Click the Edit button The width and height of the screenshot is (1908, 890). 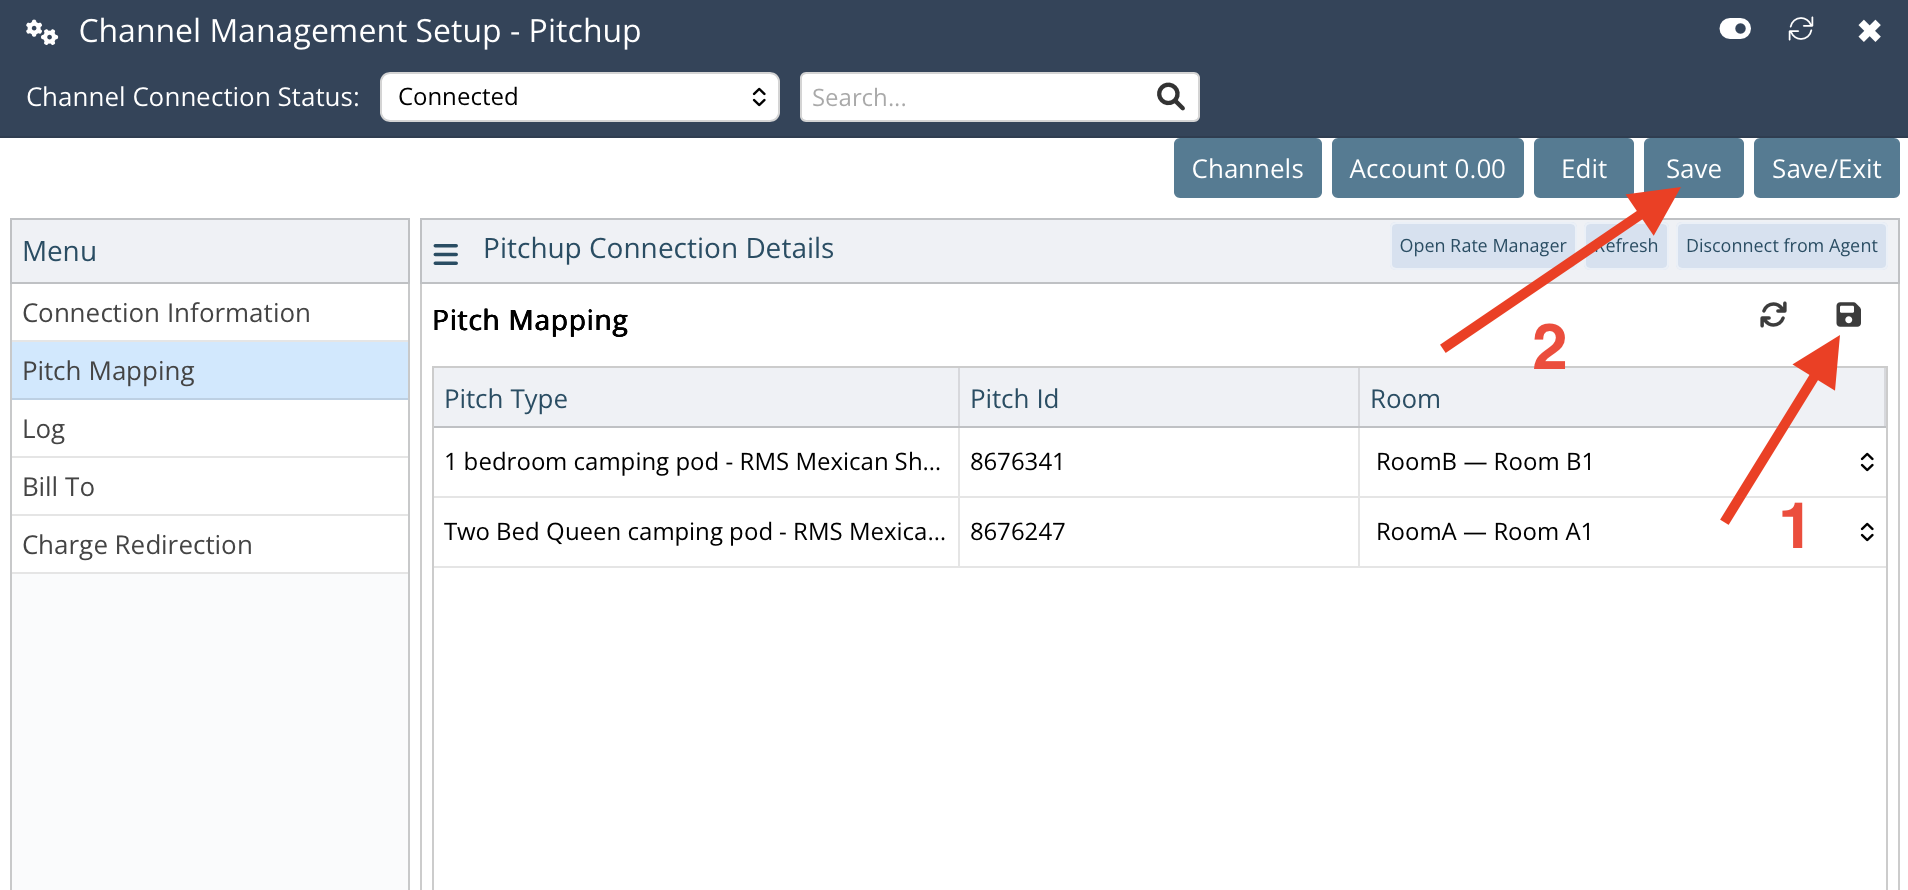[1584, 168]
